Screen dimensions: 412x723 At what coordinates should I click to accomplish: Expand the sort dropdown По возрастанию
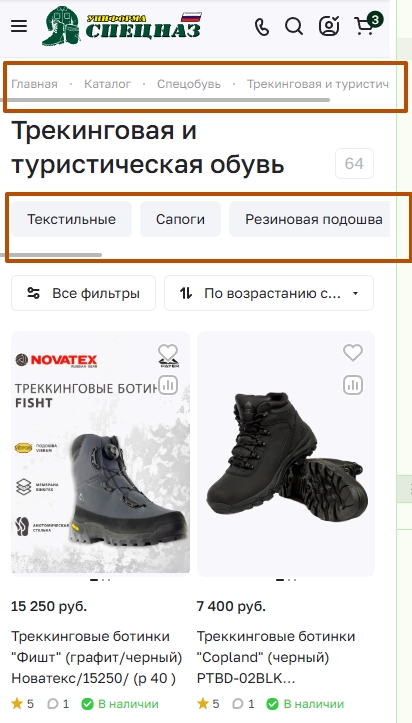tap(269, 293)
